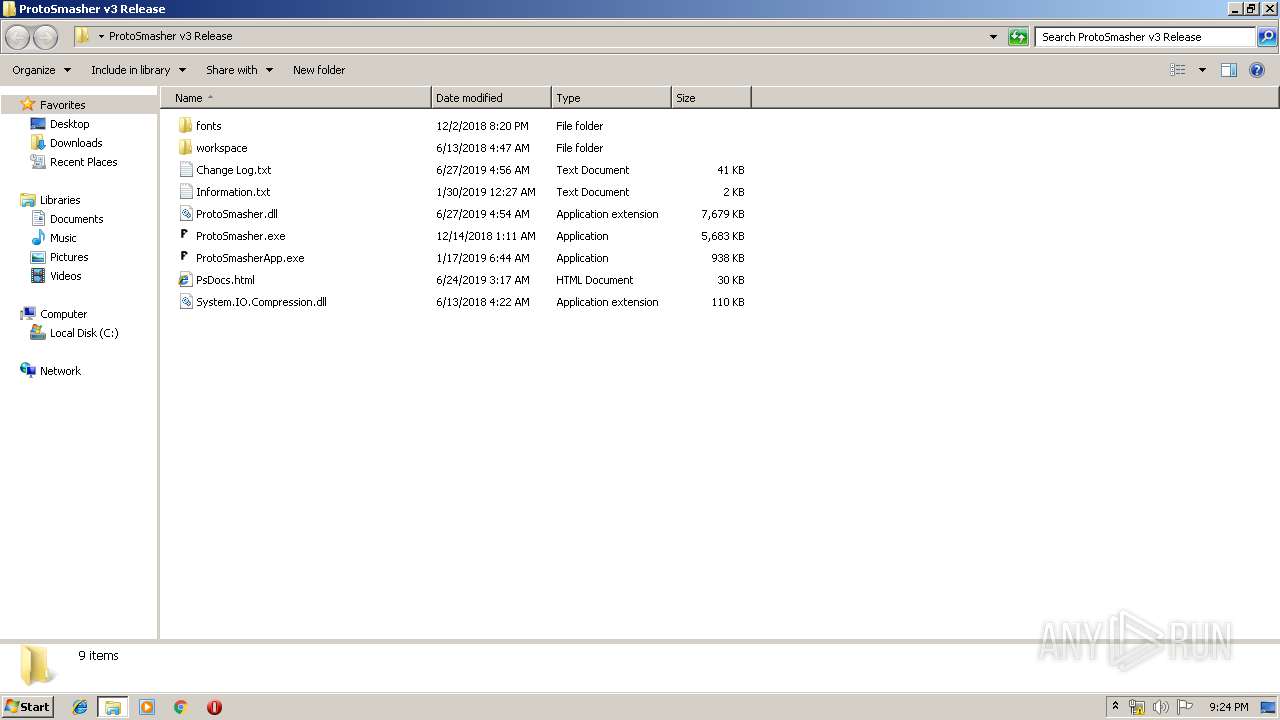Open the Organize dropdown menu
This screenshot has width=1280, height=720.
click(41, 70)
